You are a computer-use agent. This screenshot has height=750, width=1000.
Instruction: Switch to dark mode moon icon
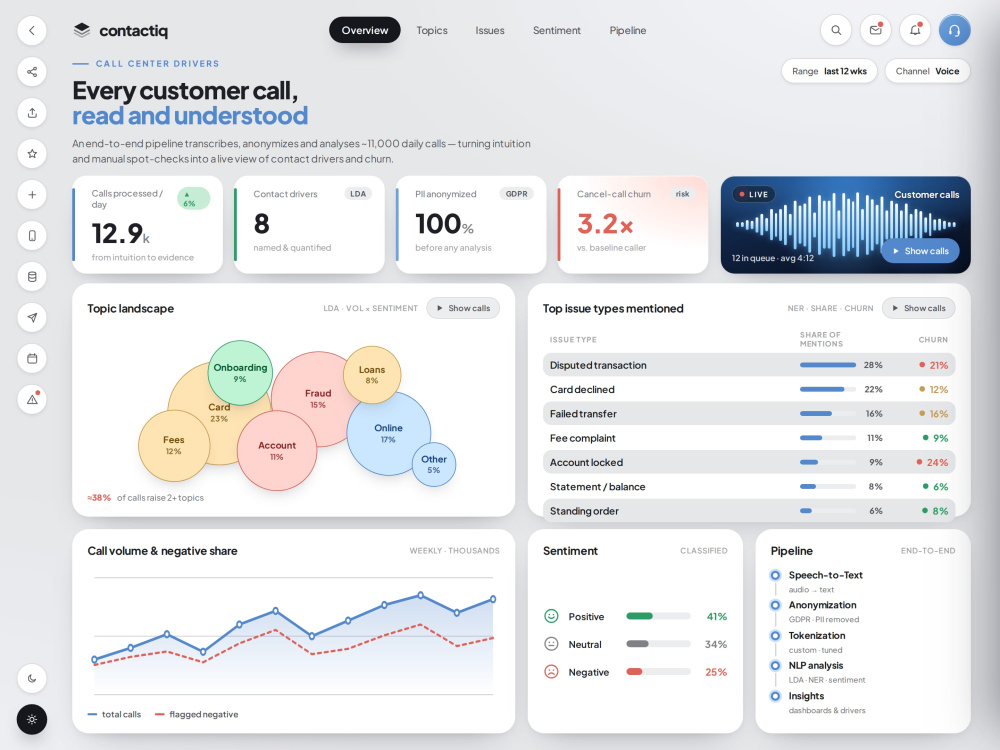32,679
